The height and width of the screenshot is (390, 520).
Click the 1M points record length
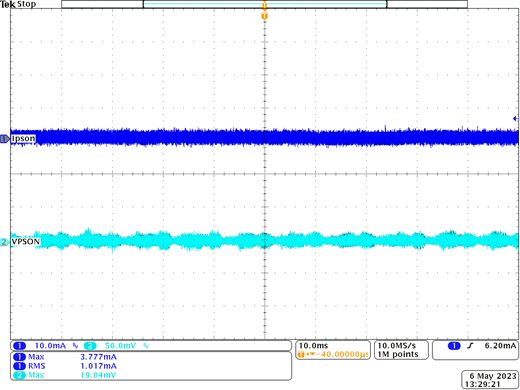click(398, 354)
